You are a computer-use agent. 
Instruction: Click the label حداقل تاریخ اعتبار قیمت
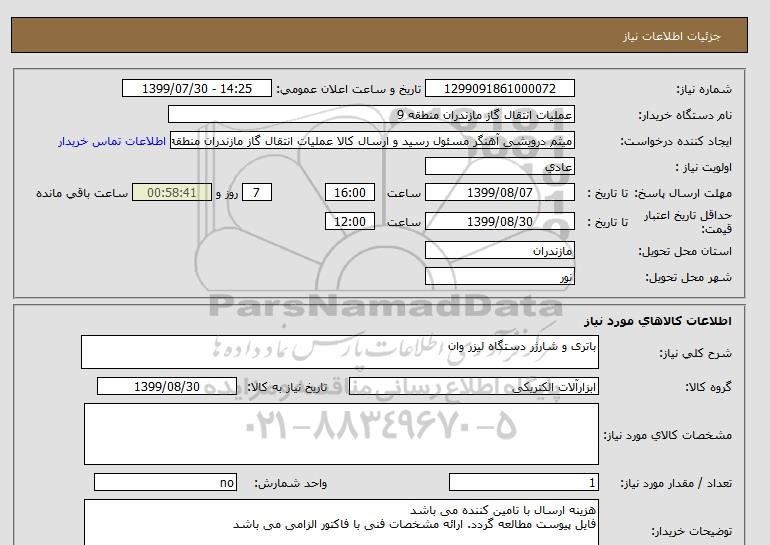tap(688, 222)
